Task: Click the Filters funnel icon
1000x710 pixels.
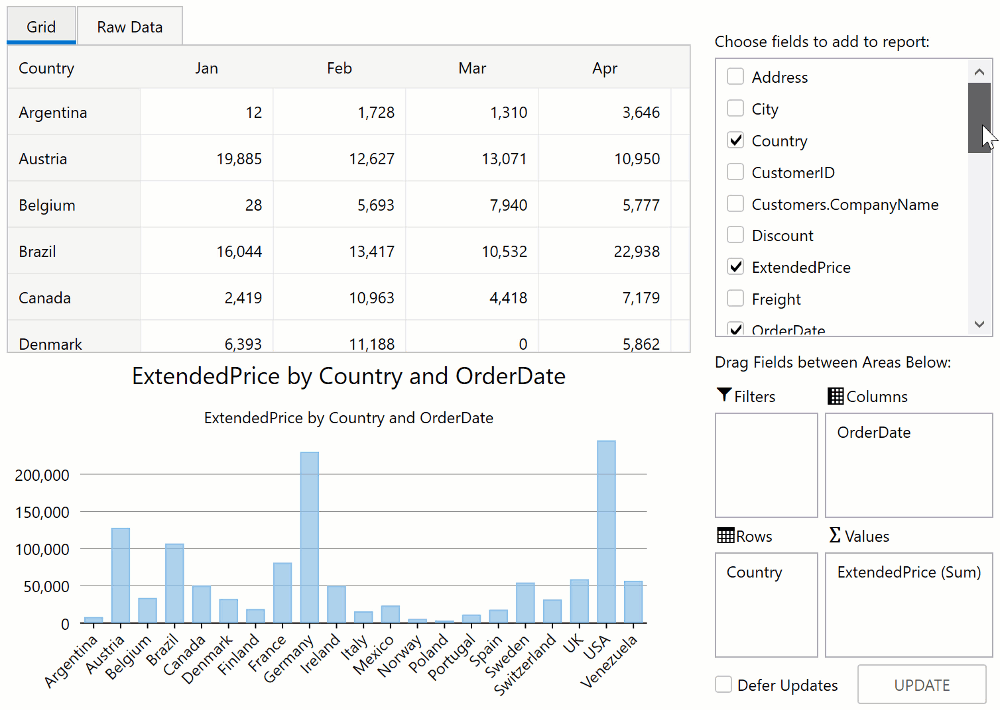Action: 723,395
